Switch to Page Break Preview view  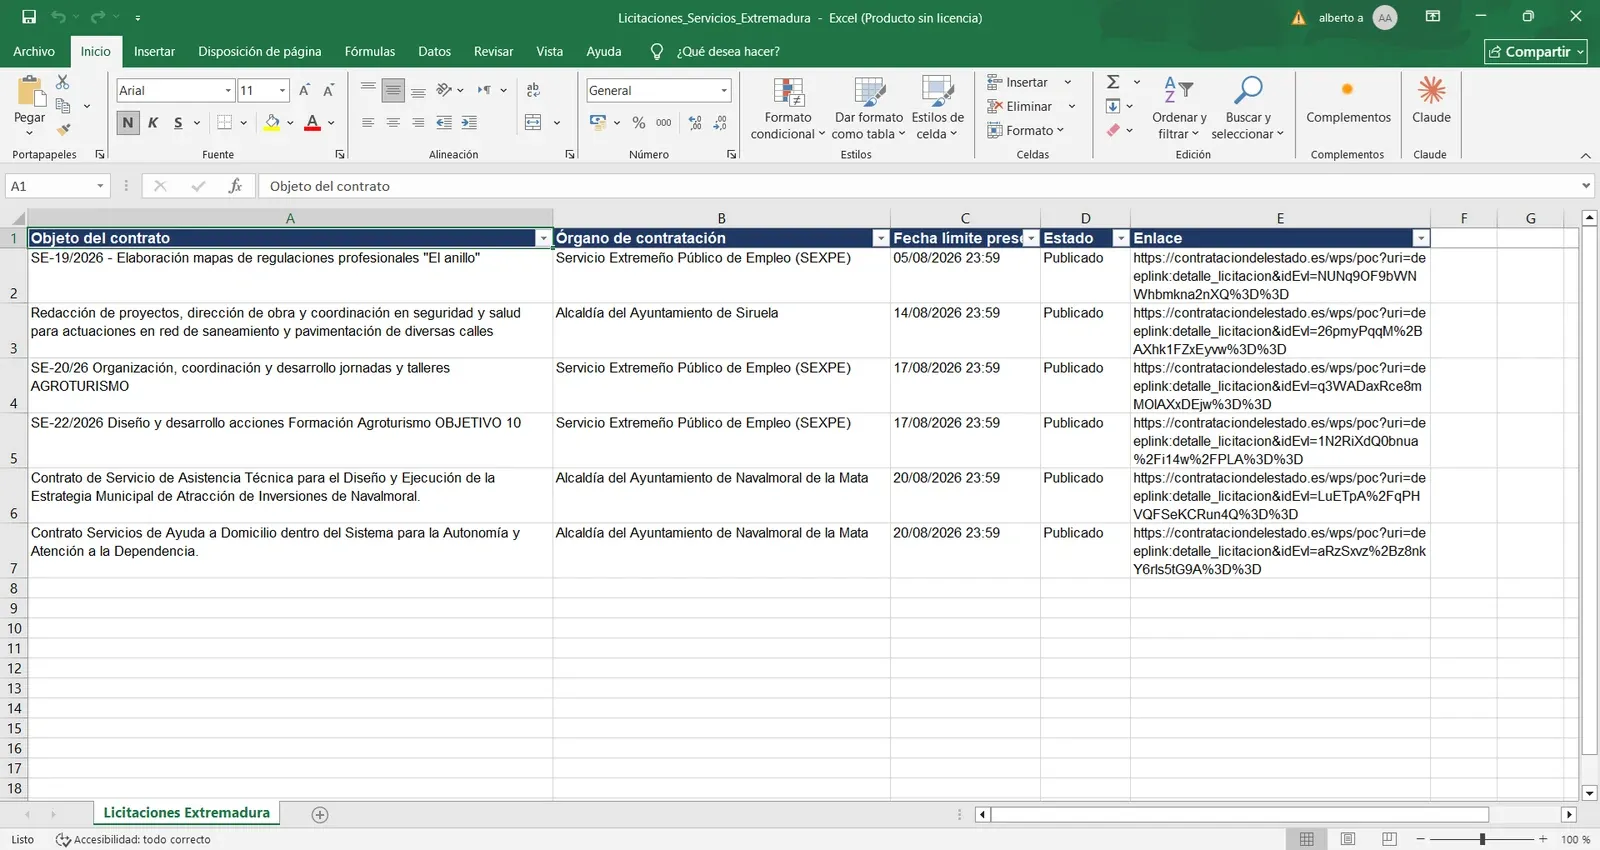tap(1389, 839)
